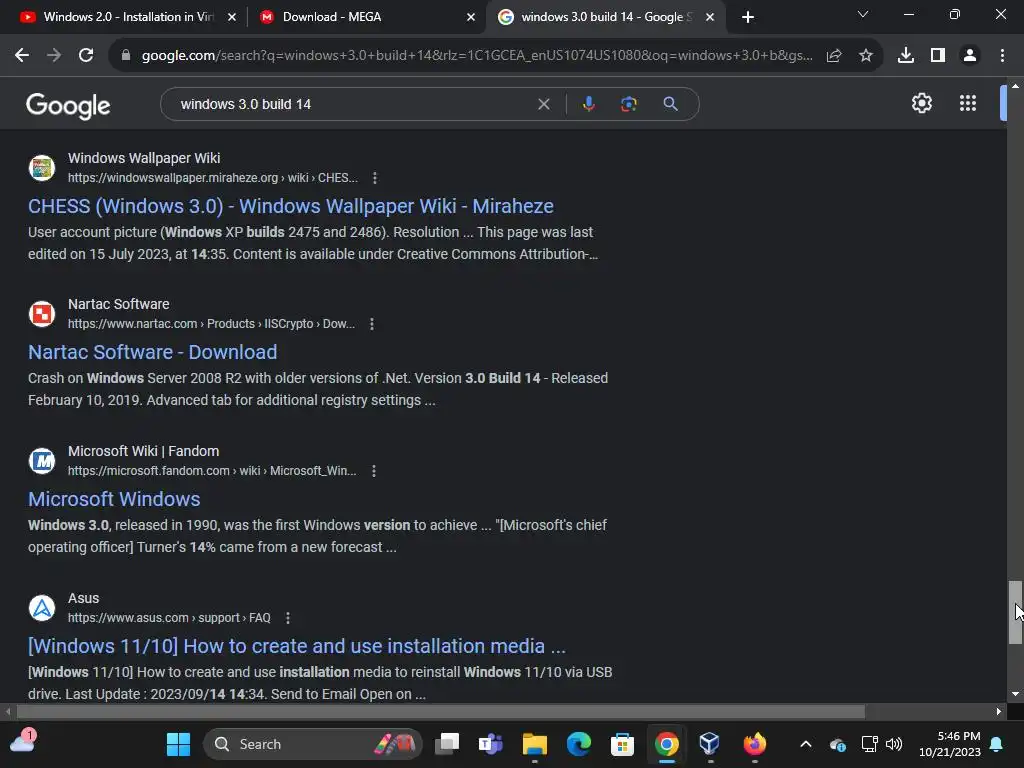Open volume control in system tray
1024x768 pixels.
pos(893,744)
